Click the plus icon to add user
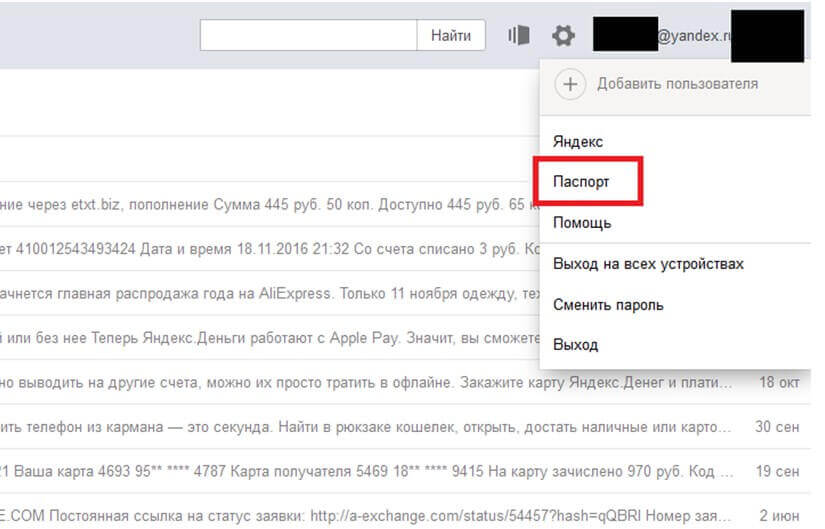This screenshot has height=529, width=825. 570,84
